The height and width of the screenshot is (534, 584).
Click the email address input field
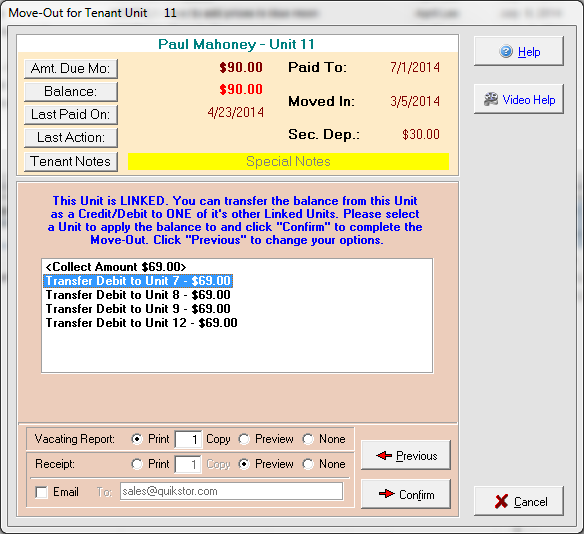[231, 491]
